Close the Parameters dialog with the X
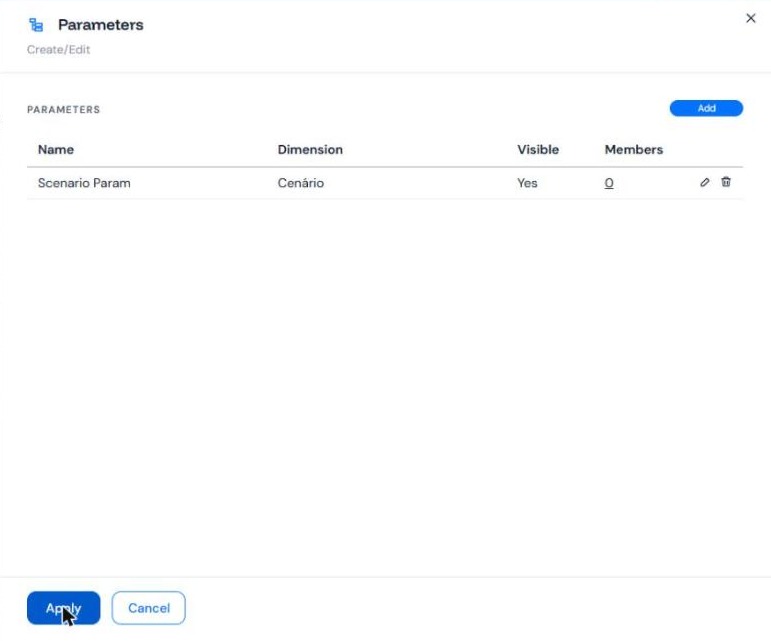Screen dimensions: 771x641 750,18
